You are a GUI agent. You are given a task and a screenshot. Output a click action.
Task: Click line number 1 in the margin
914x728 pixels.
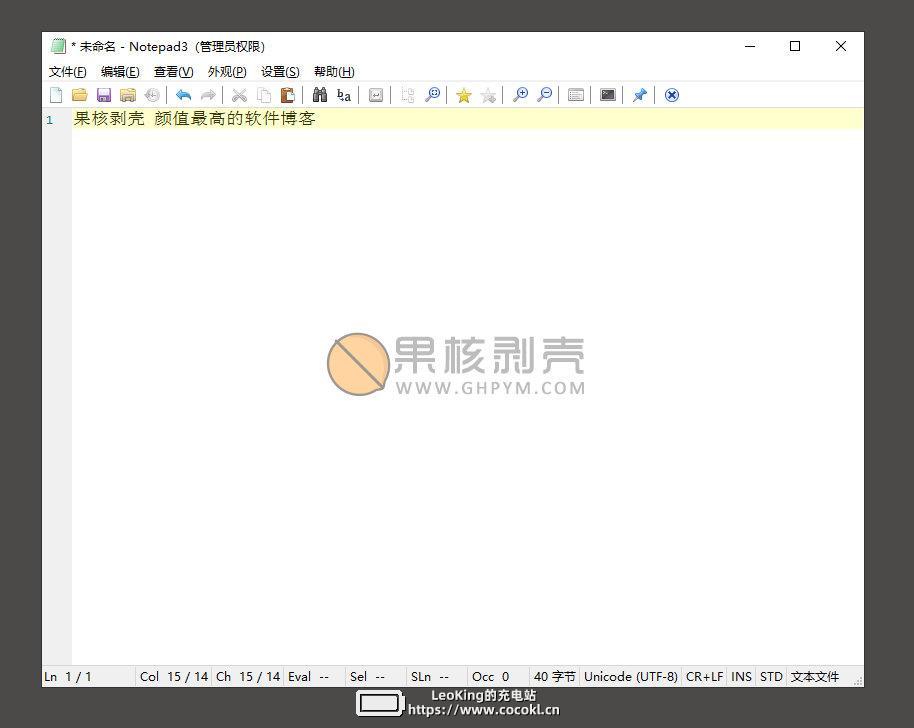tap(50, 120)
